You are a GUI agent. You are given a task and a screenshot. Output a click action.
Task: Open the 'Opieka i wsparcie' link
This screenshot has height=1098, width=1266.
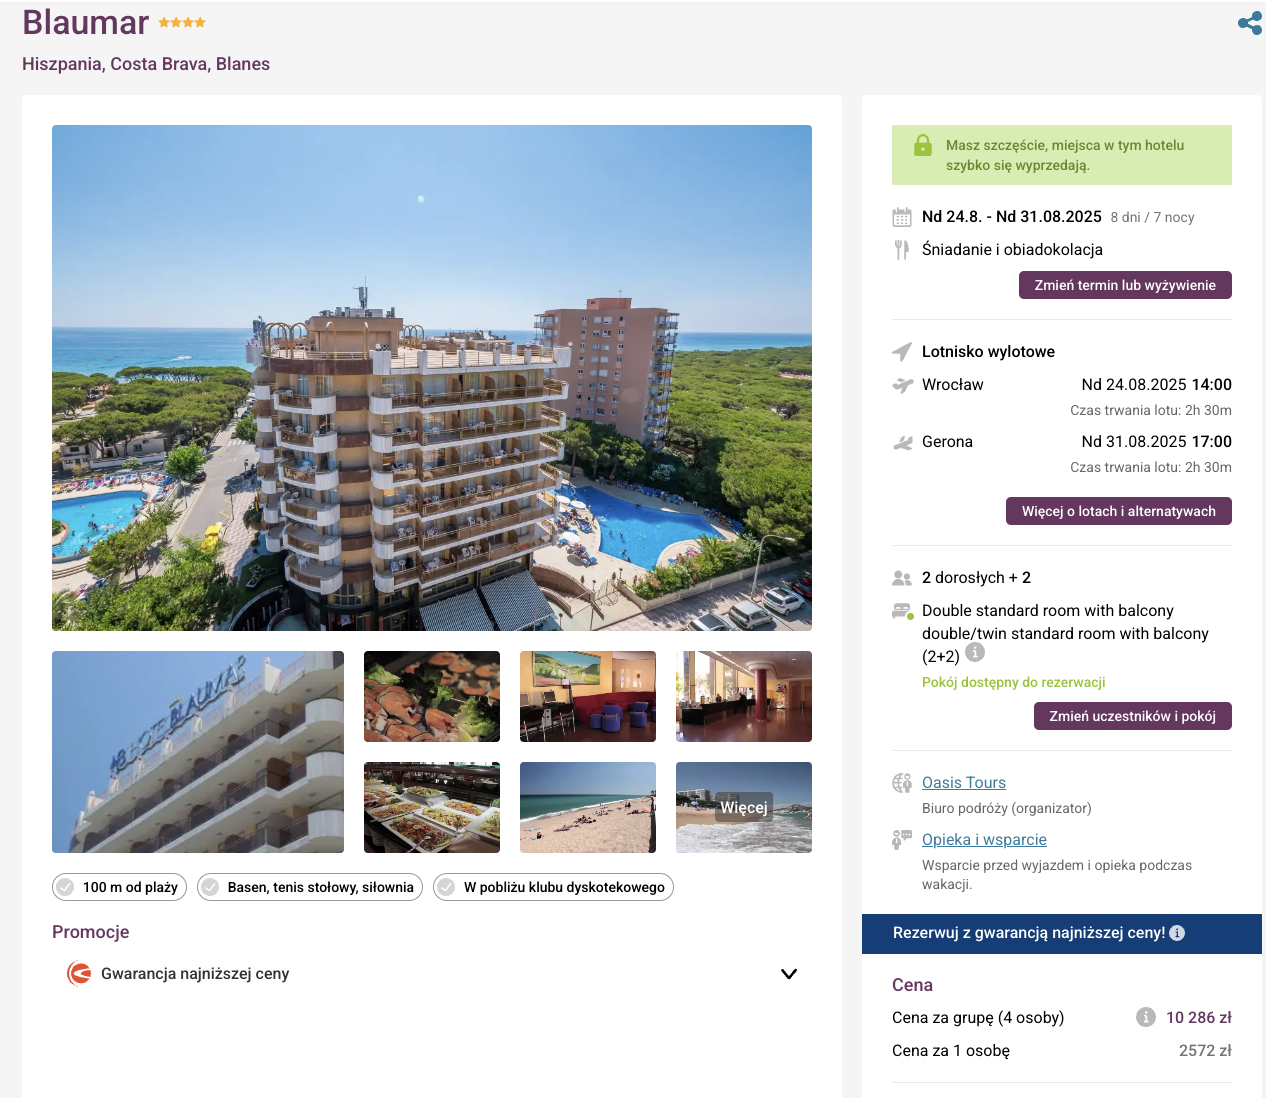coord(984,840)
